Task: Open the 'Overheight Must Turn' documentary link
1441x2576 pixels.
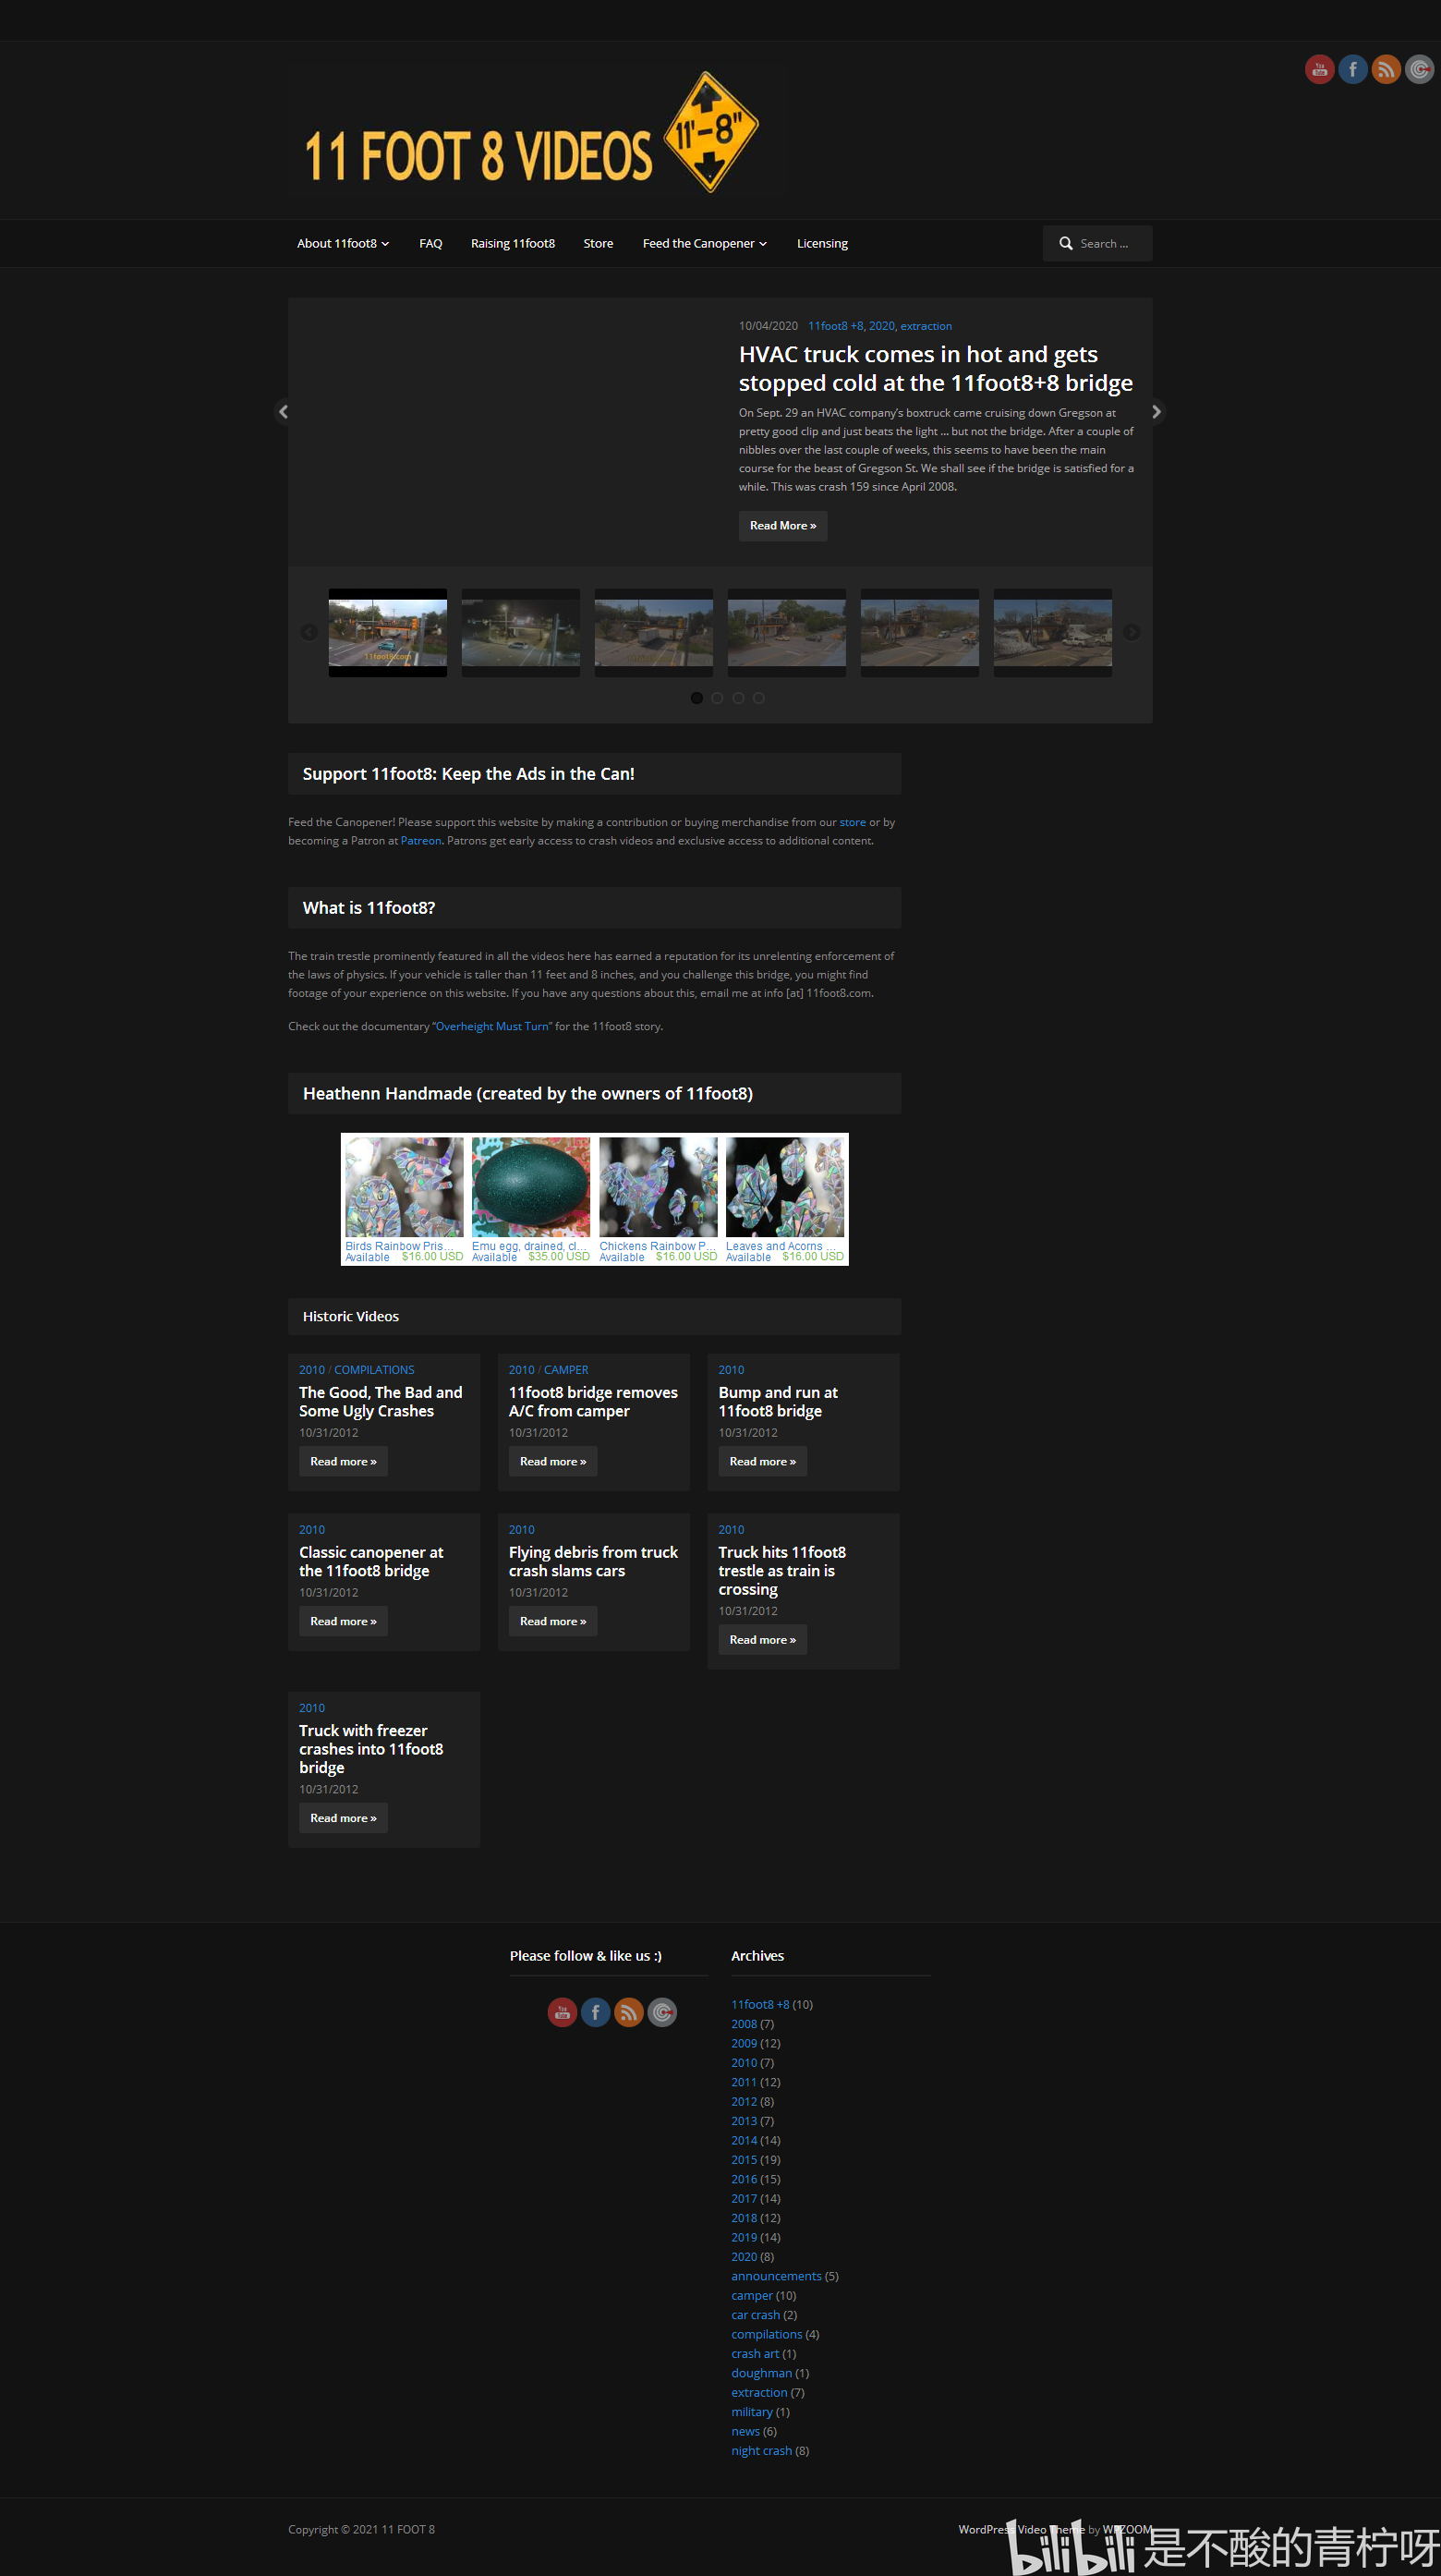Action: point(492,1026)
